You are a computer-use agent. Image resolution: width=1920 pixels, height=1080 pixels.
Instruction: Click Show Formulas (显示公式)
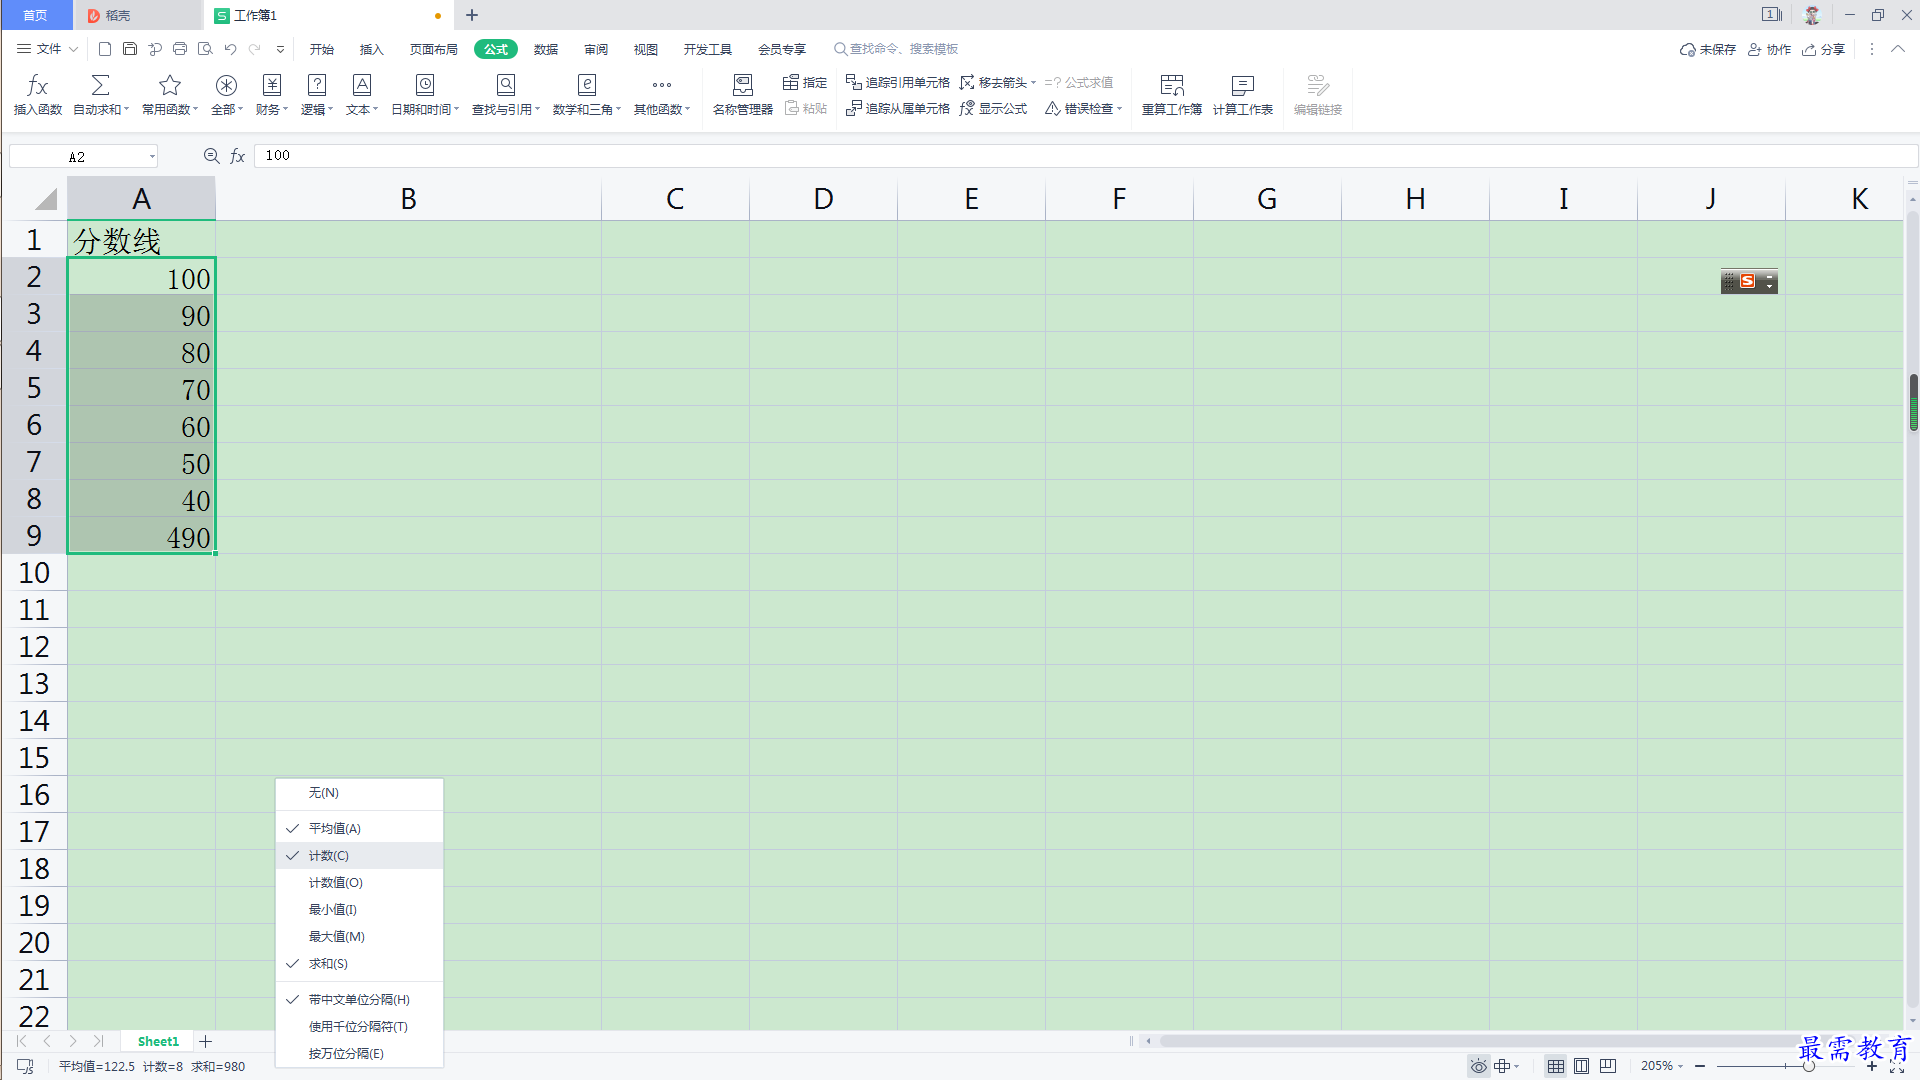pyautogui.click(x=994, y=108)
